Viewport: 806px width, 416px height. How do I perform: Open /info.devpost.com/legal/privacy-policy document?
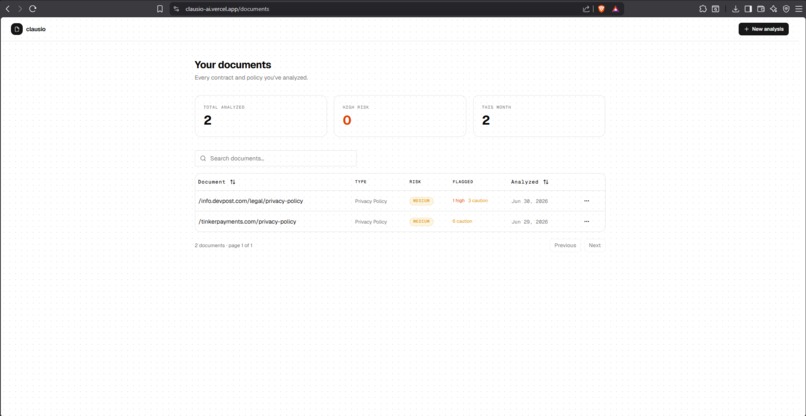251,201
